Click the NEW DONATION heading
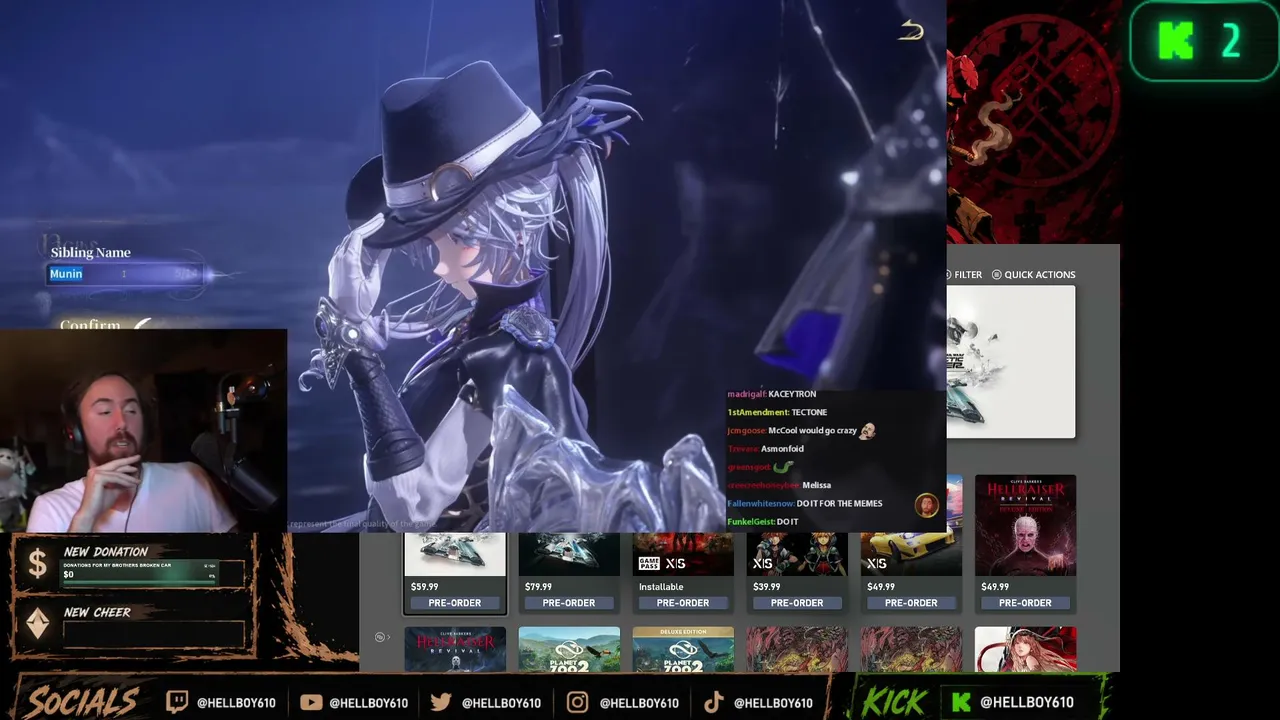Screen dimensions: 1280x720 click(105, 552)
